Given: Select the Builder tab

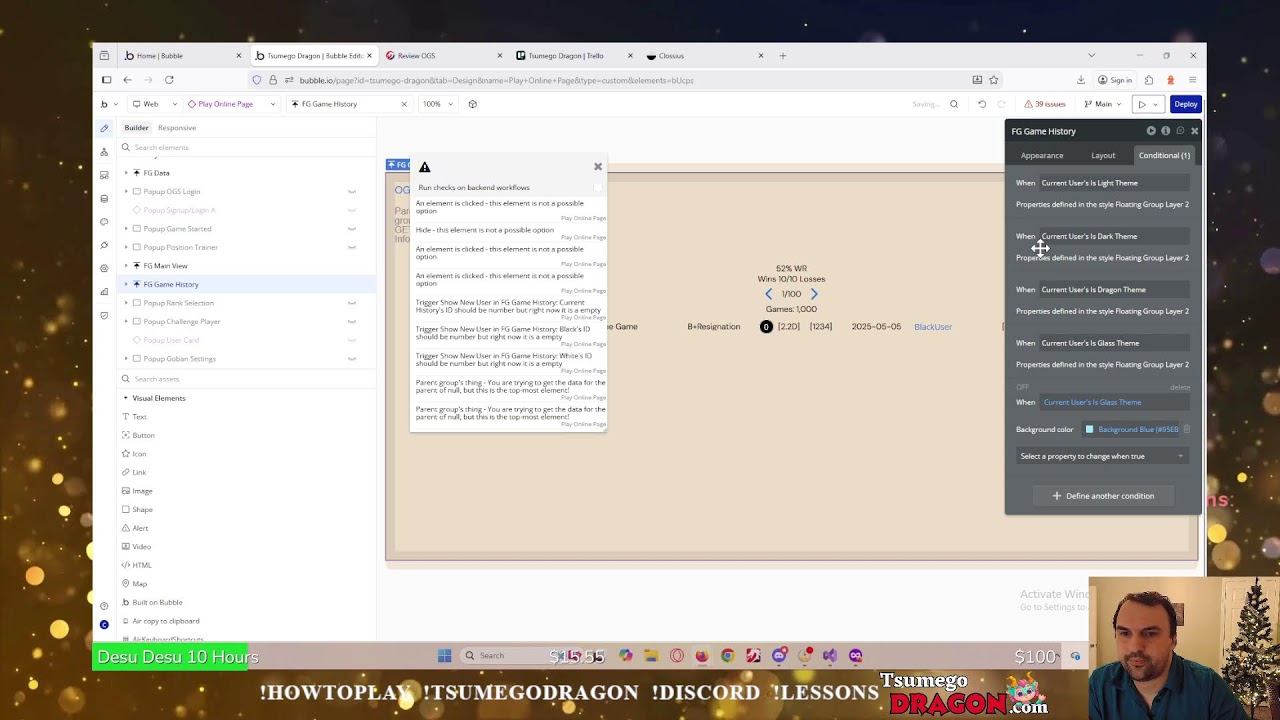Looking at the screenshot, I should (136, 128).
